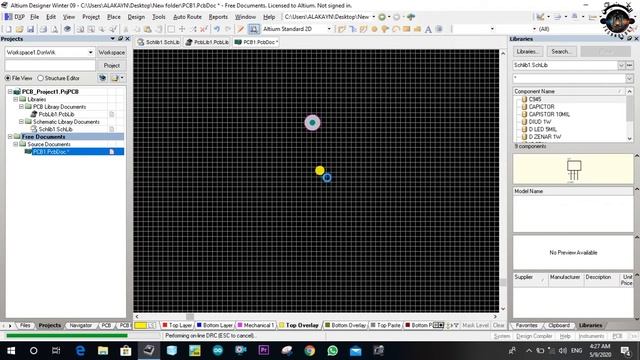
Task: Click the Paste clipboard toolbar icon
Action: 148,29
